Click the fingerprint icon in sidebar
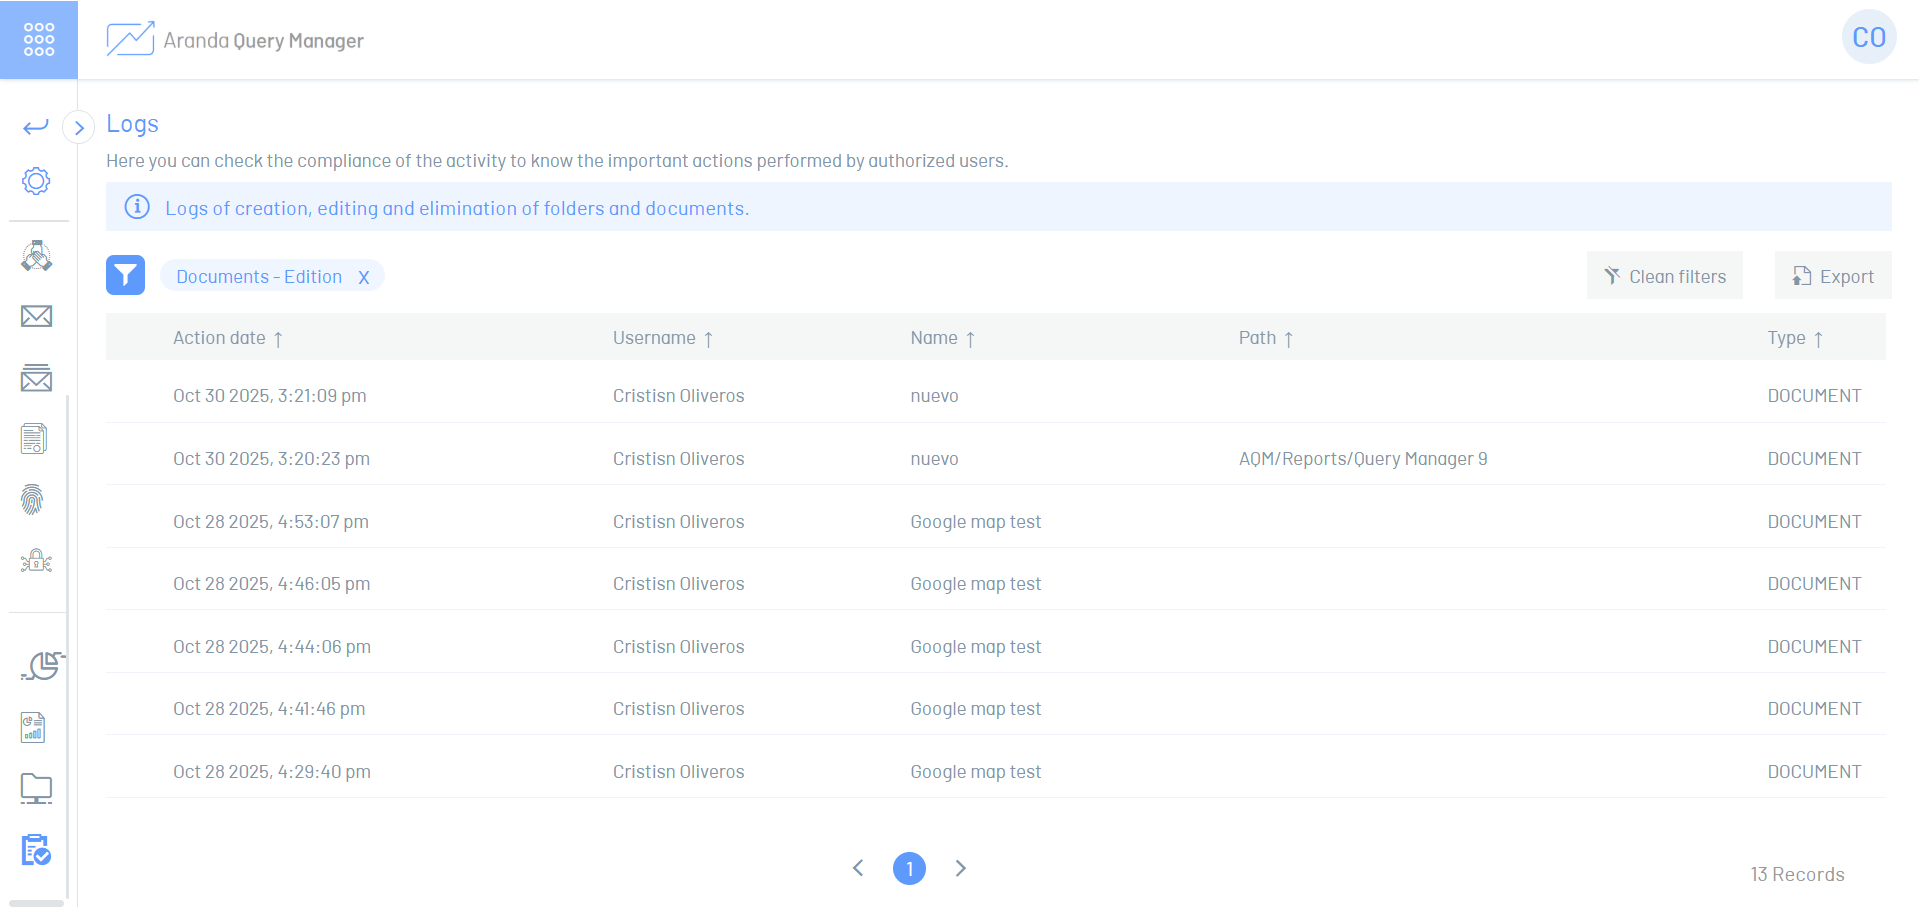Image resolution: width=1919 pixels, height=912 pixels. (x=33, y=499)
